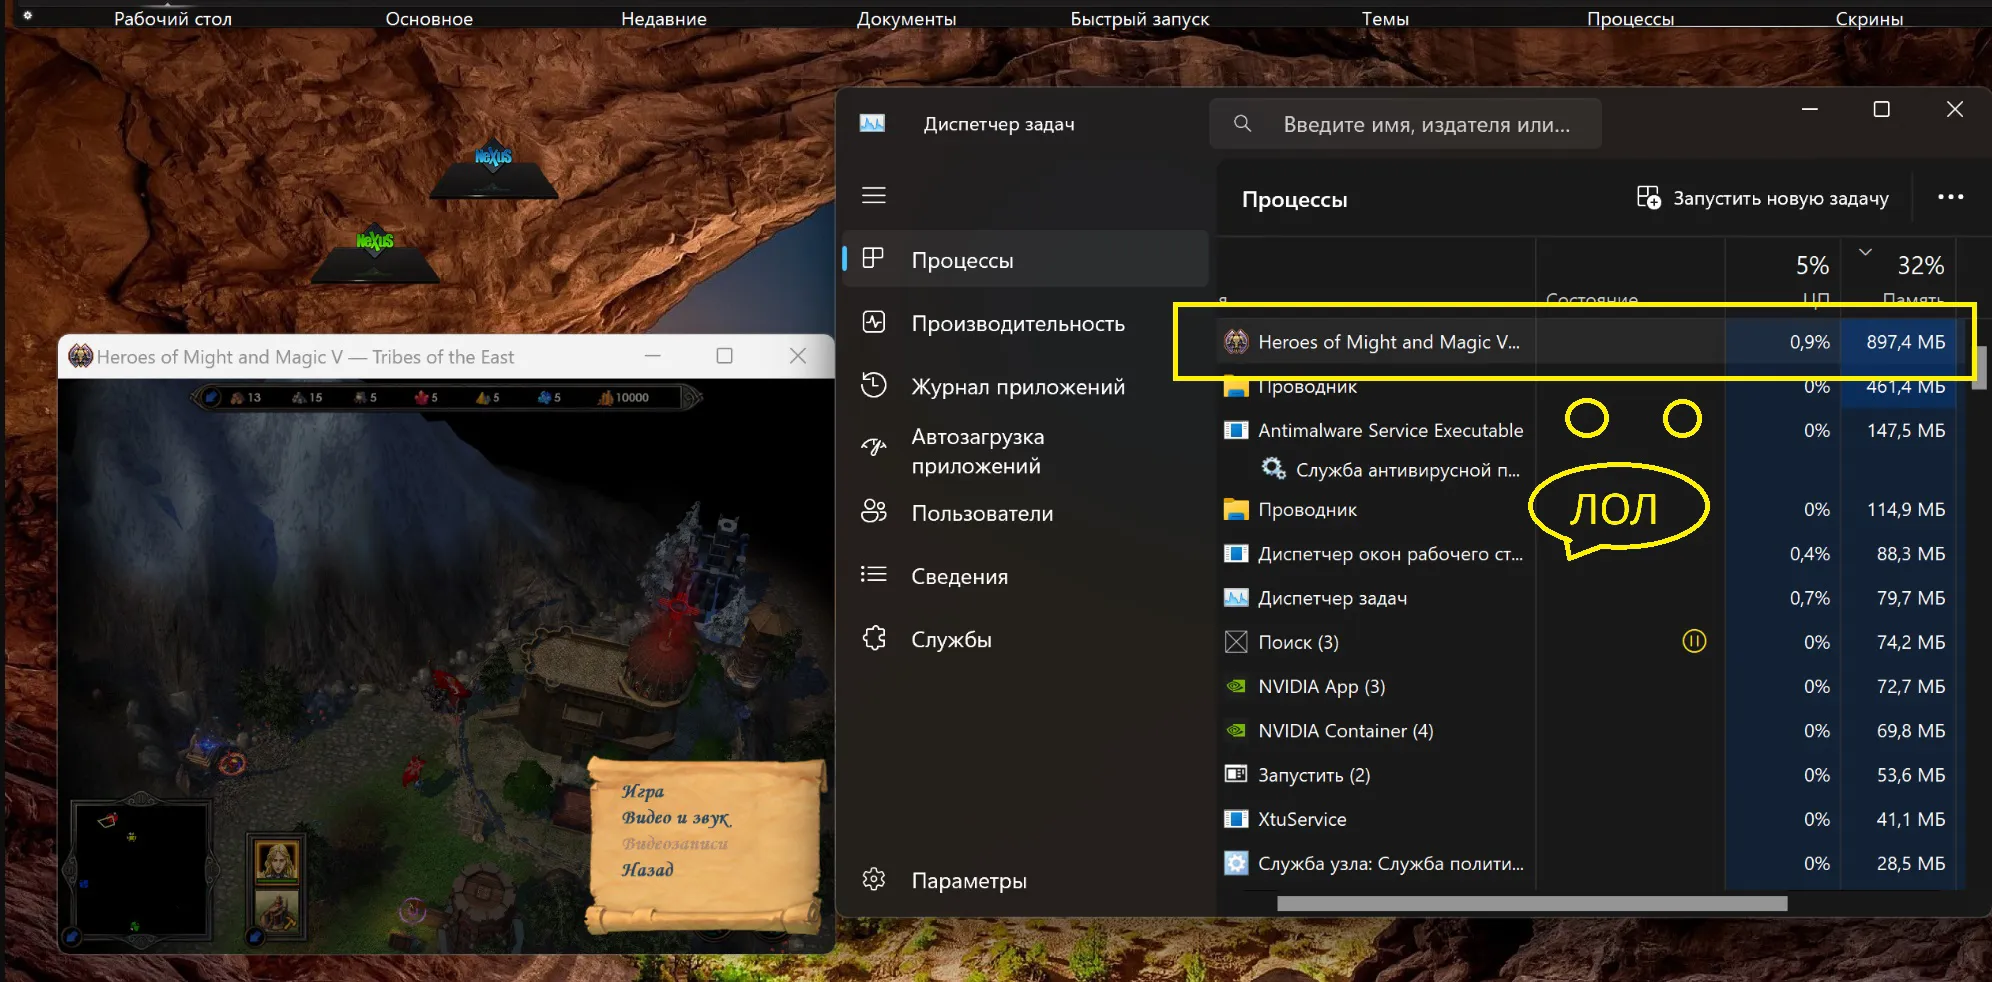This screenshot has width=1992, height=982.
Task: Click the Назад option on the game scroll
Action: 647,869
